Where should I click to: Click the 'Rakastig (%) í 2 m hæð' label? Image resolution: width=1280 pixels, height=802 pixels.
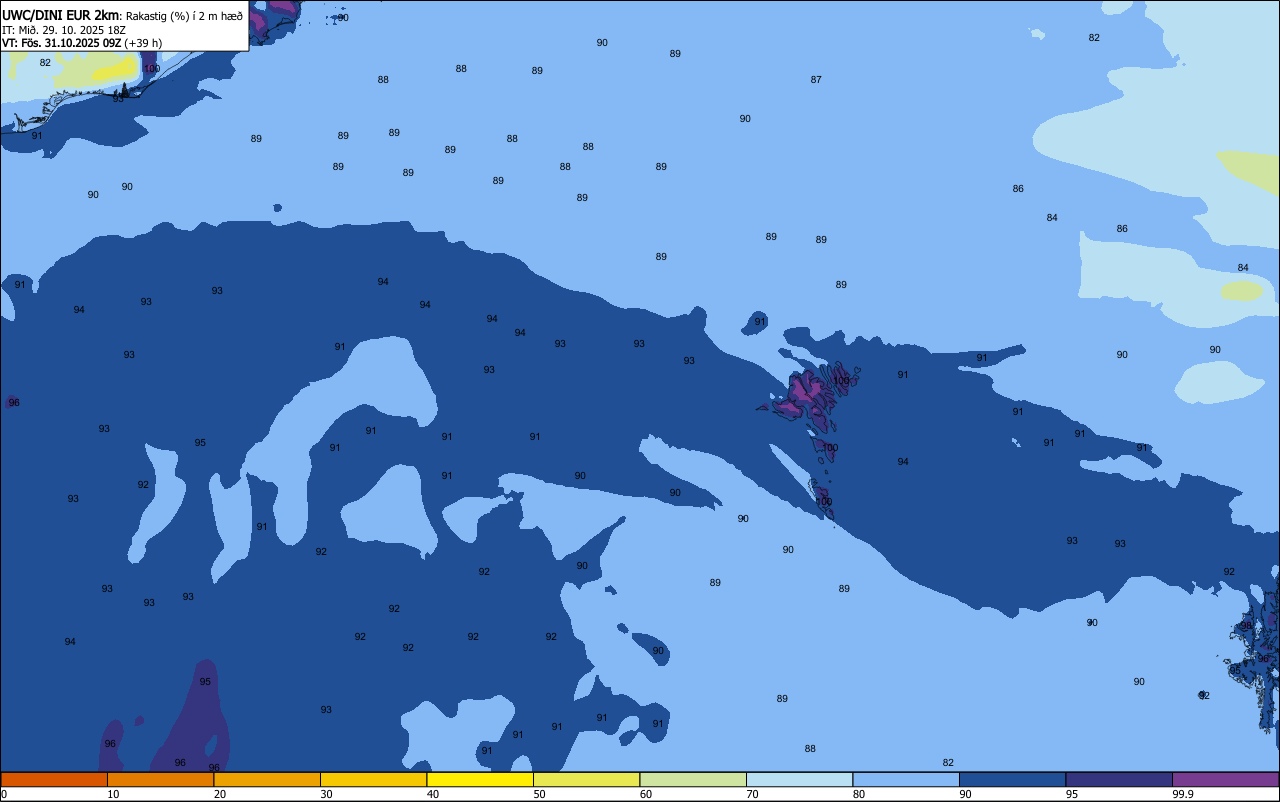(184, 16)
